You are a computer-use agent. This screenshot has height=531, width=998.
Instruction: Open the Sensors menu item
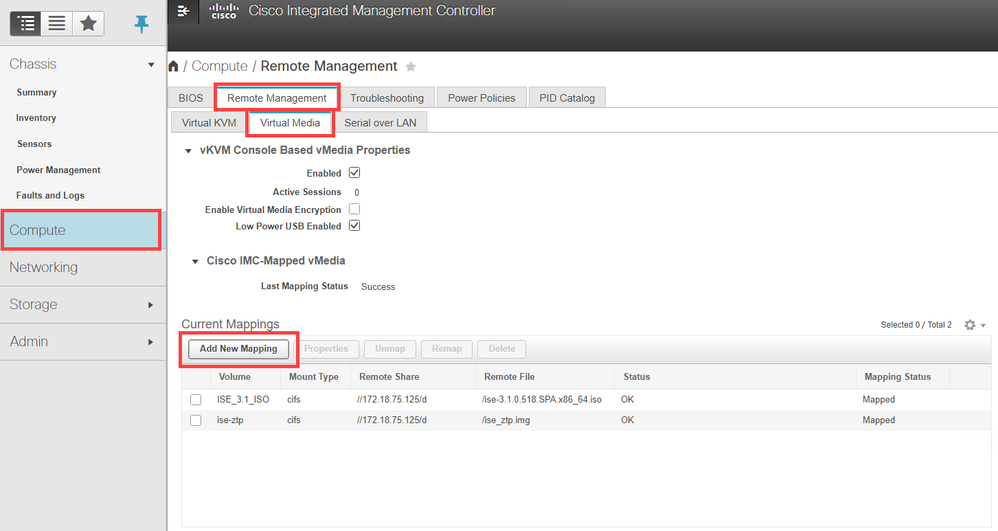34,144
